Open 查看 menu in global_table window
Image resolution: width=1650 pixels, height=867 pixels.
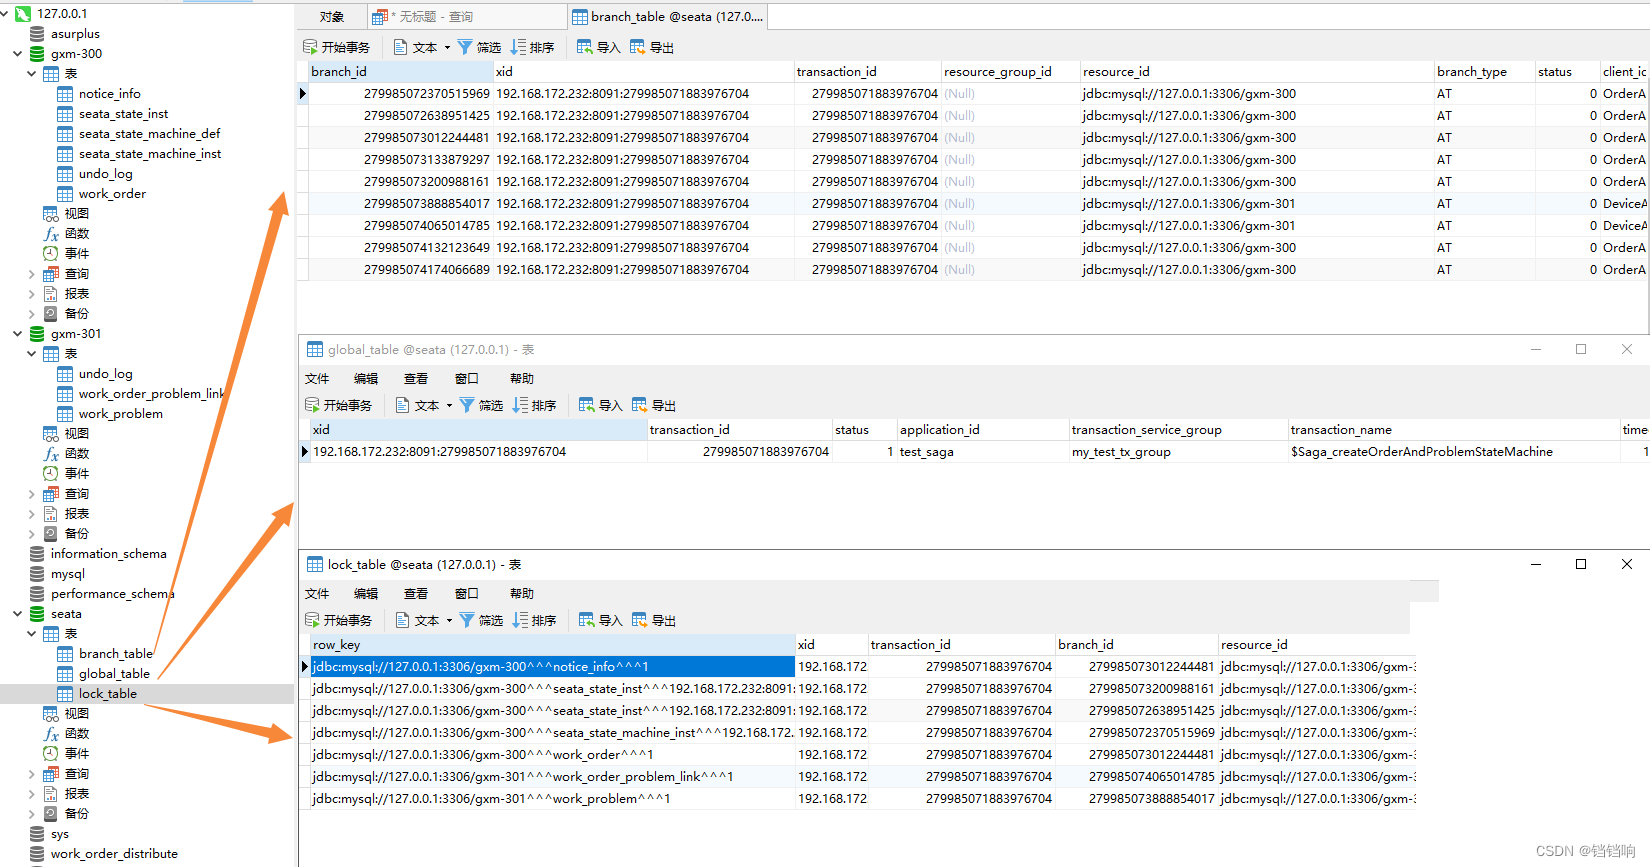click(416, 379)
